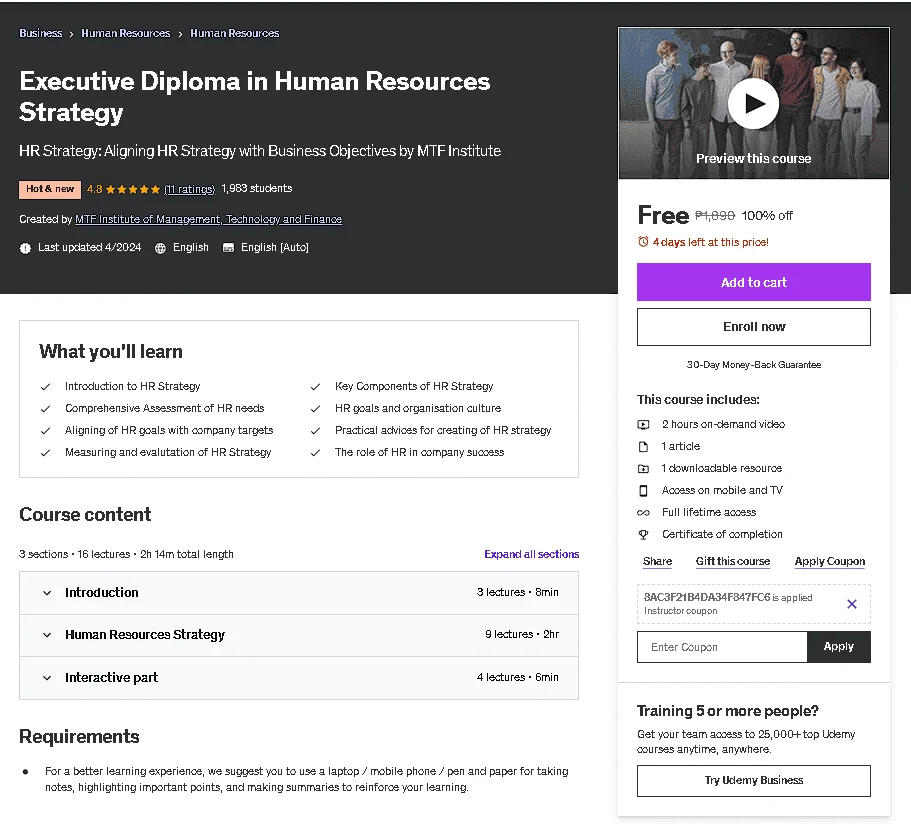
Task: Click the globe language icon
Action: tap(160, 248)
